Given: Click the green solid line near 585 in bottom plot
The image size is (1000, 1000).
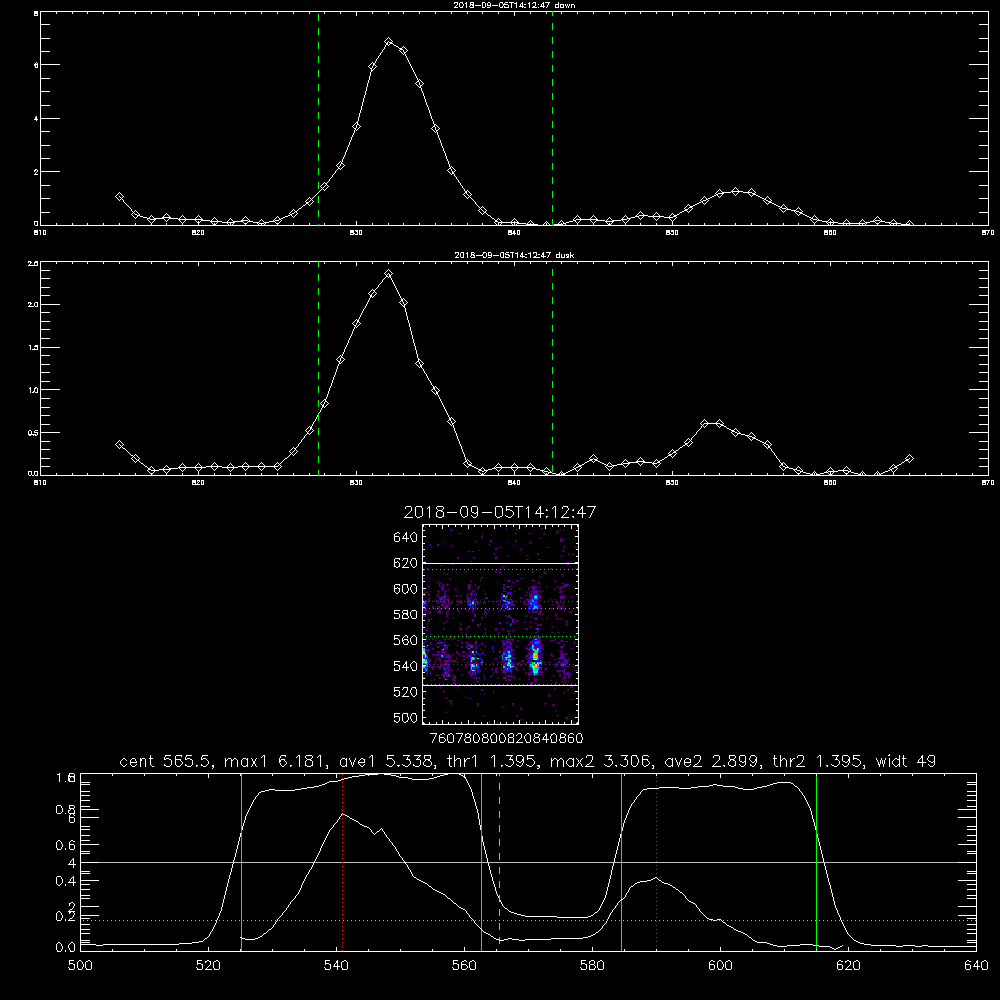Looking at the screenshot, I should (621, 861).
